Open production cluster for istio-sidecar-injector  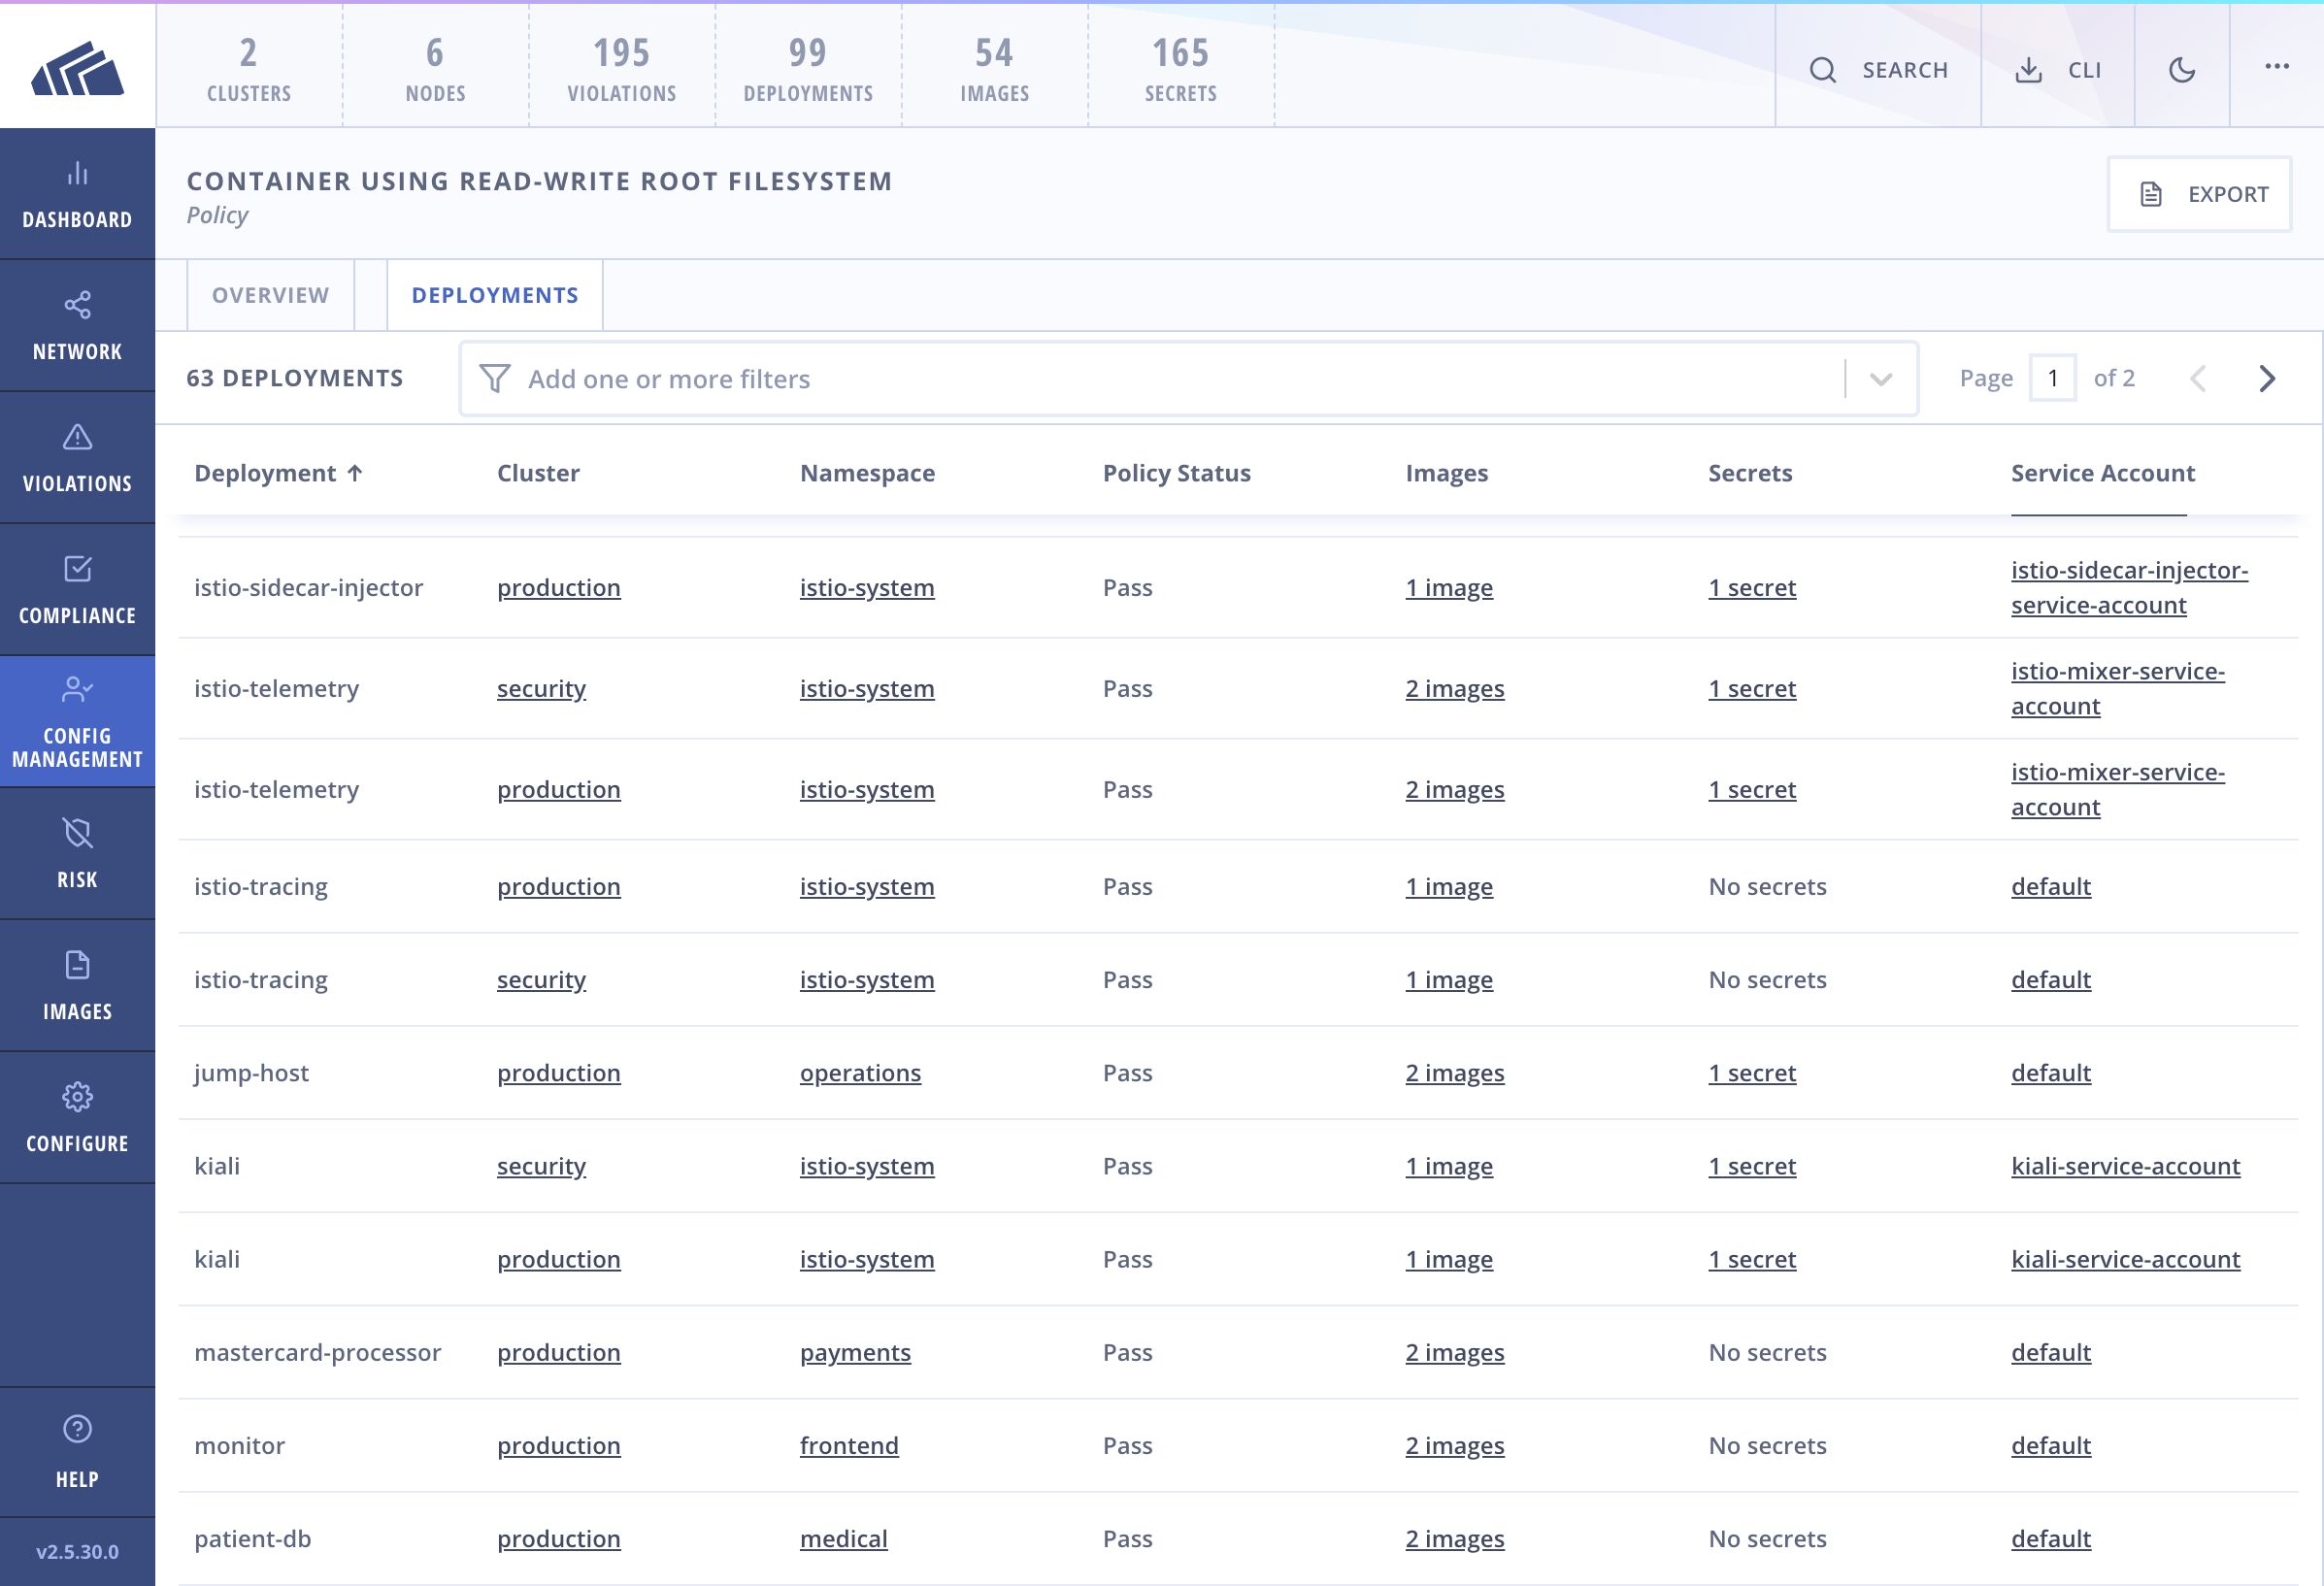point(559,587)
